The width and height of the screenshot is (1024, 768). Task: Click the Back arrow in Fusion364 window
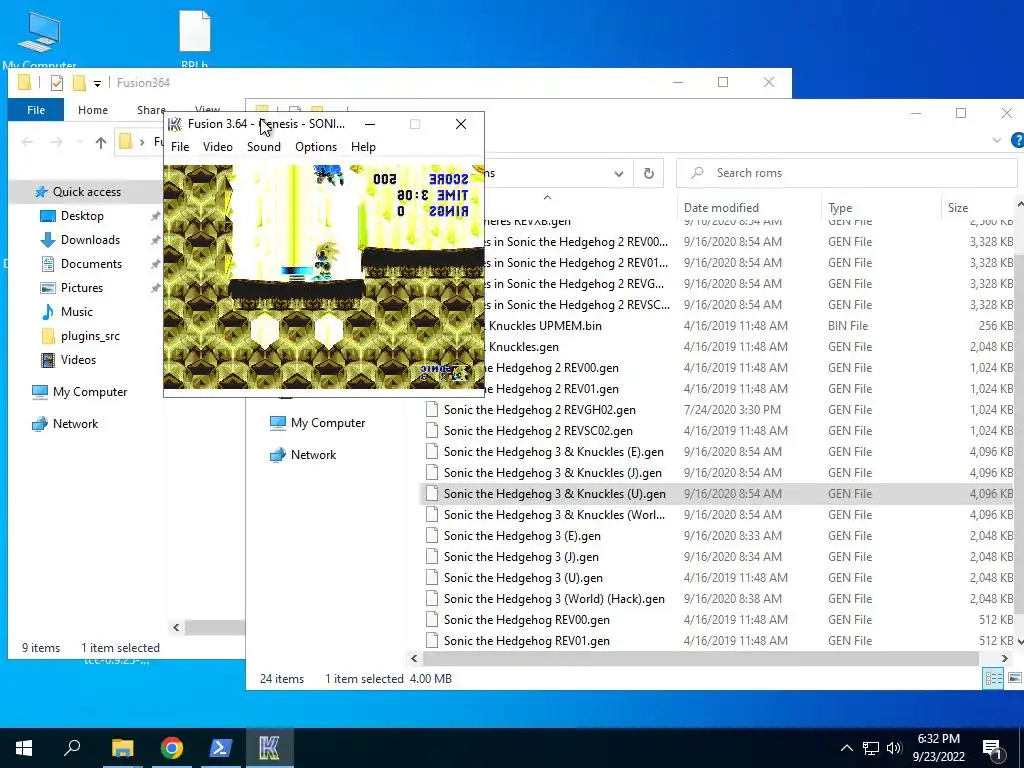point(27,142)
